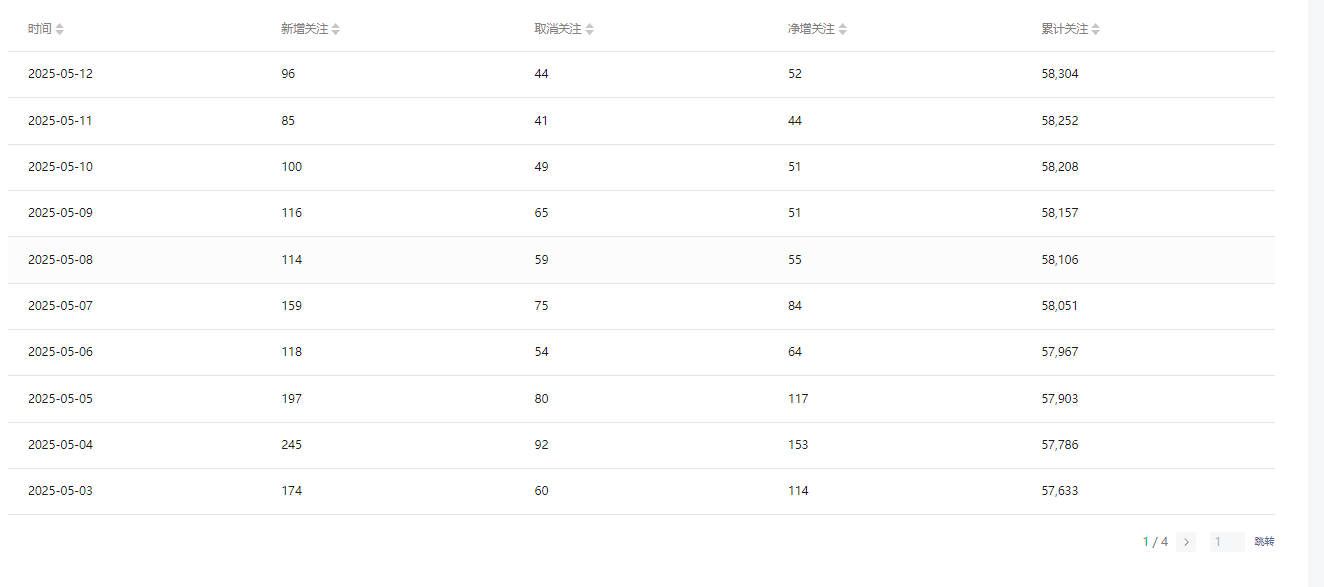The image size is (1324, 587).
Task: Click the 新增关注 header text
Action: point(305,29)
